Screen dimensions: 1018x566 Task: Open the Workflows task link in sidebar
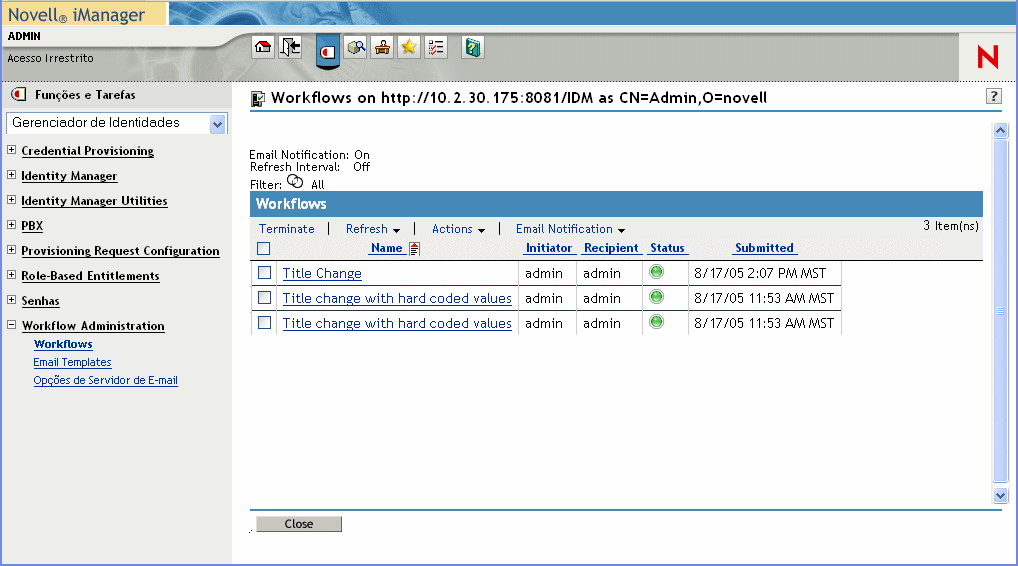[x=63, y=344]
